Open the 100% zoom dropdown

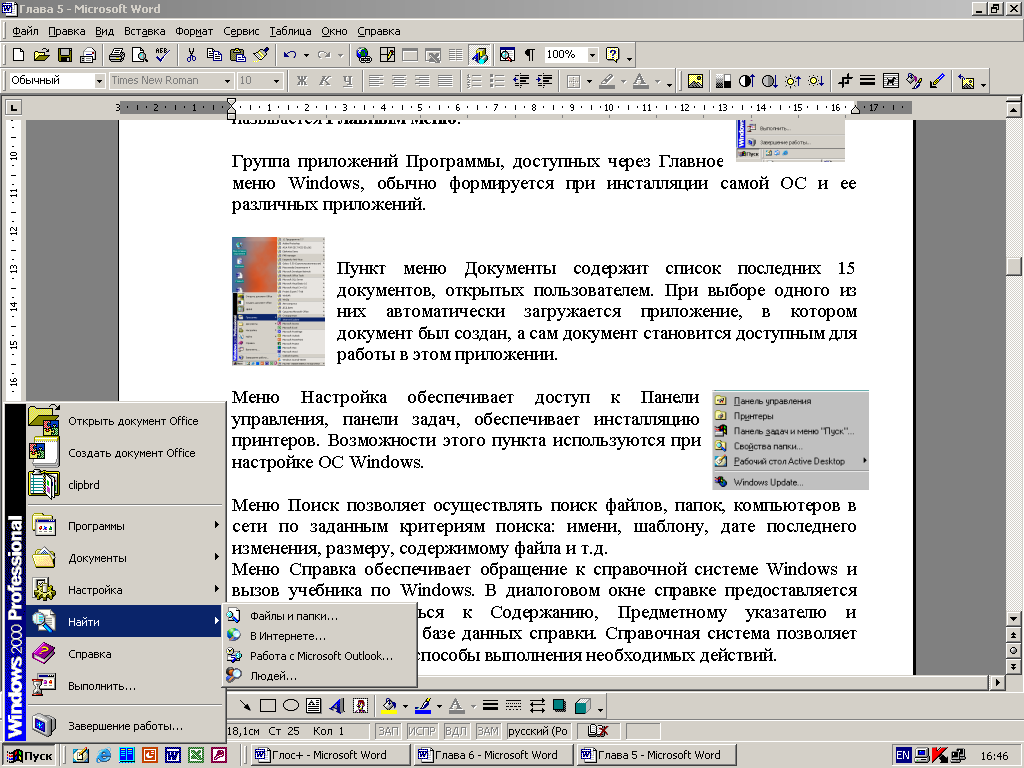click(x=592, y=55)
